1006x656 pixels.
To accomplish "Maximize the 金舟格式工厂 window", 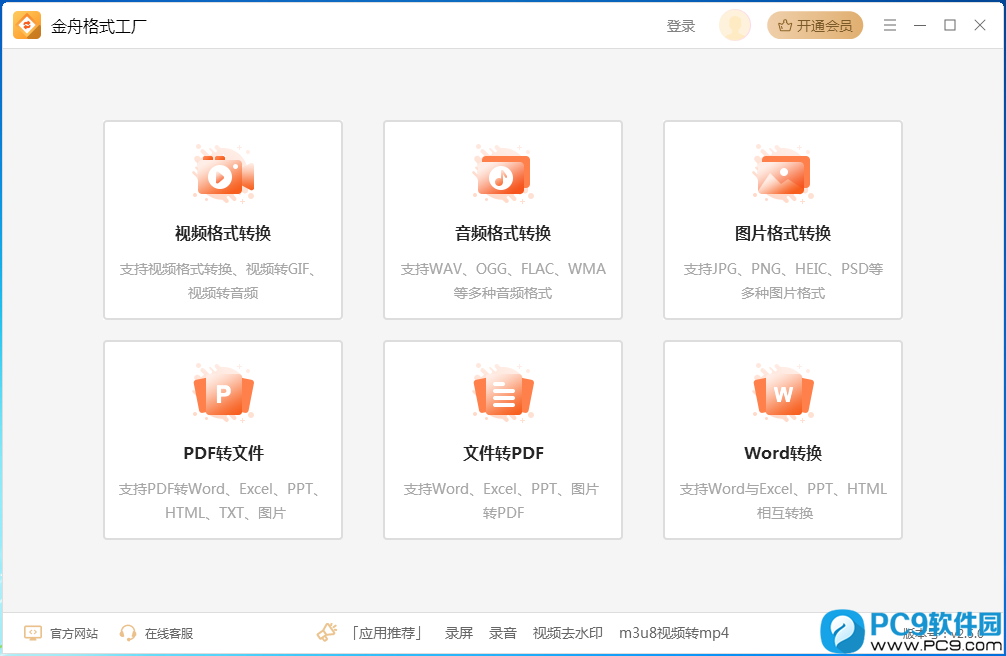I will click(x=950, y=25).
